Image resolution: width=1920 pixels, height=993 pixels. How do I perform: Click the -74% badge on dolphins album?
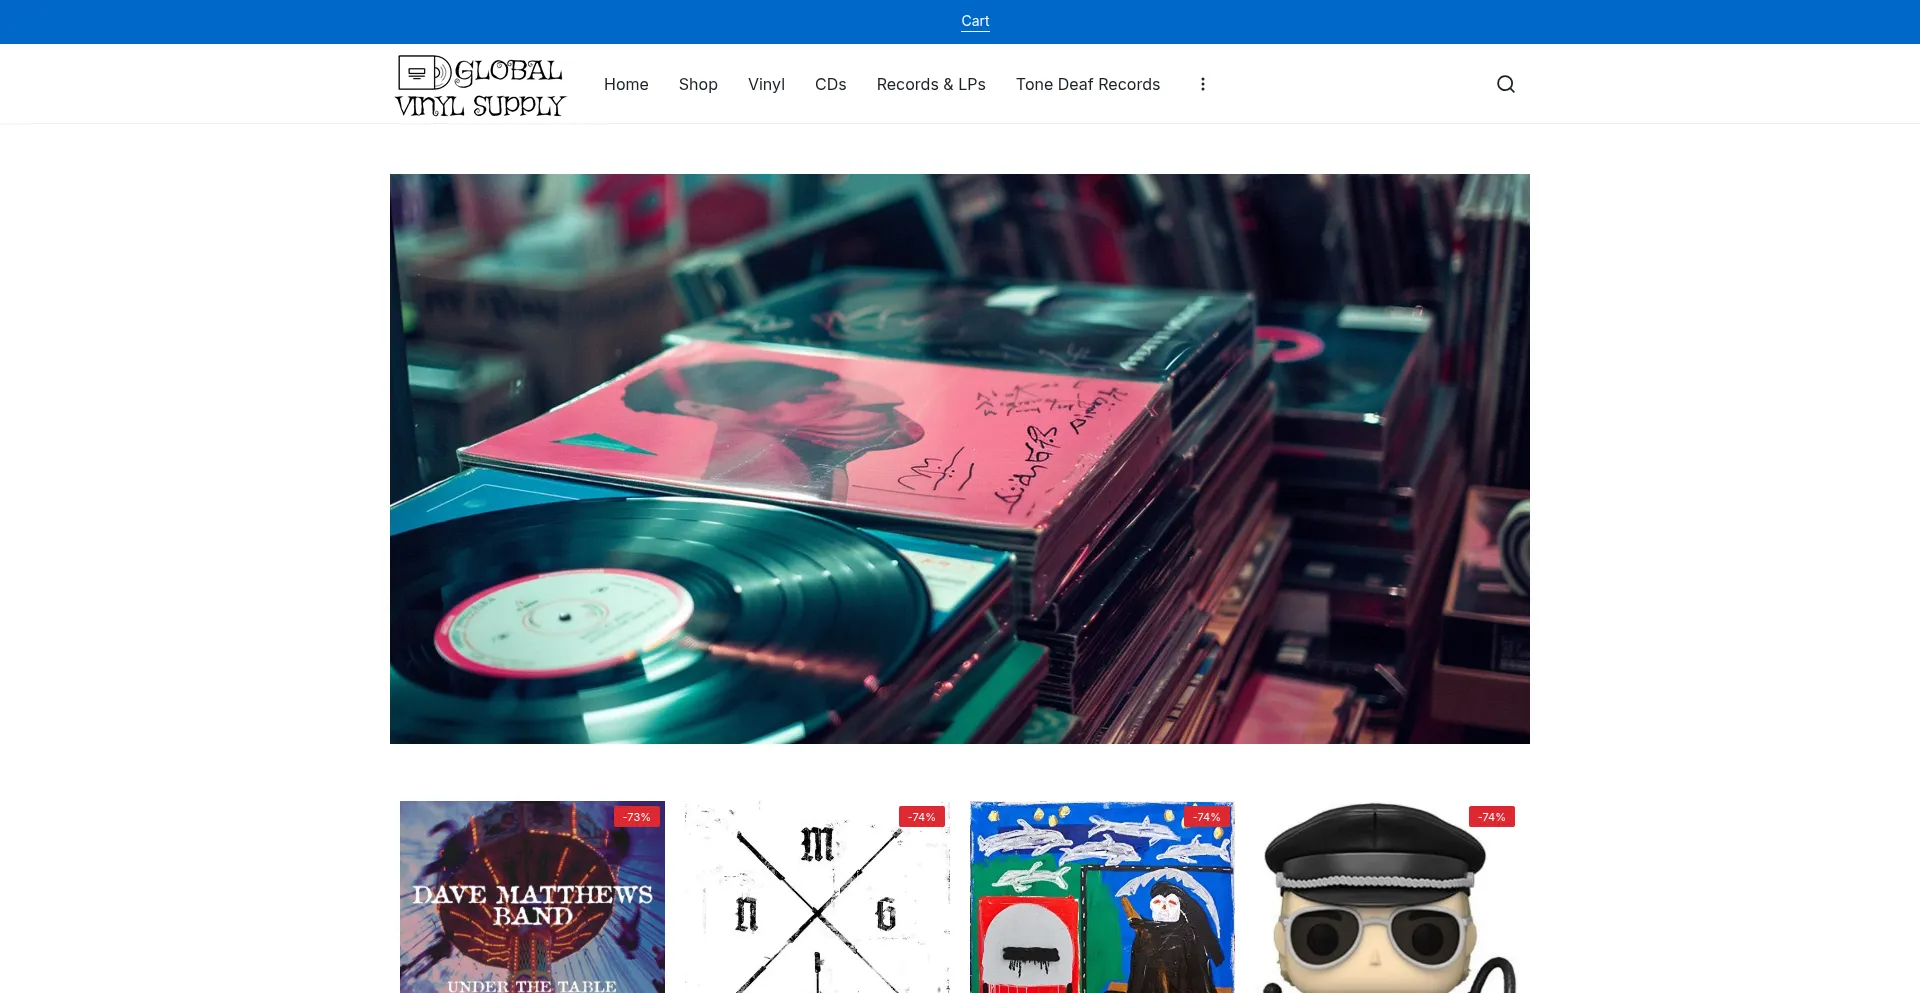click(x=1206, y=817)
